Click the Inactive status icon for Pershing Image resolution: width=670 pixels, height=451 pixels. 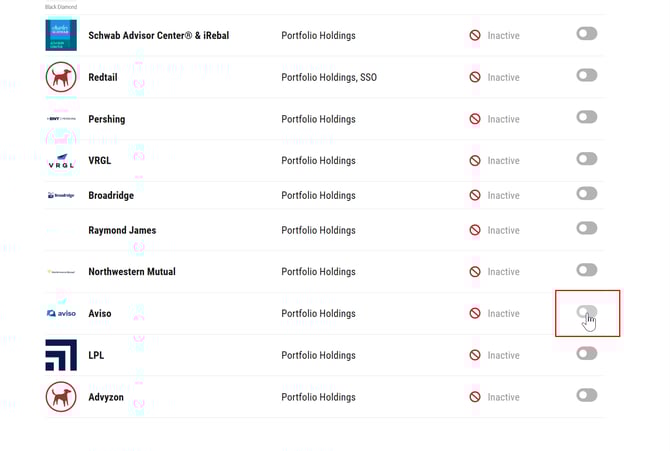click(475, 119)
